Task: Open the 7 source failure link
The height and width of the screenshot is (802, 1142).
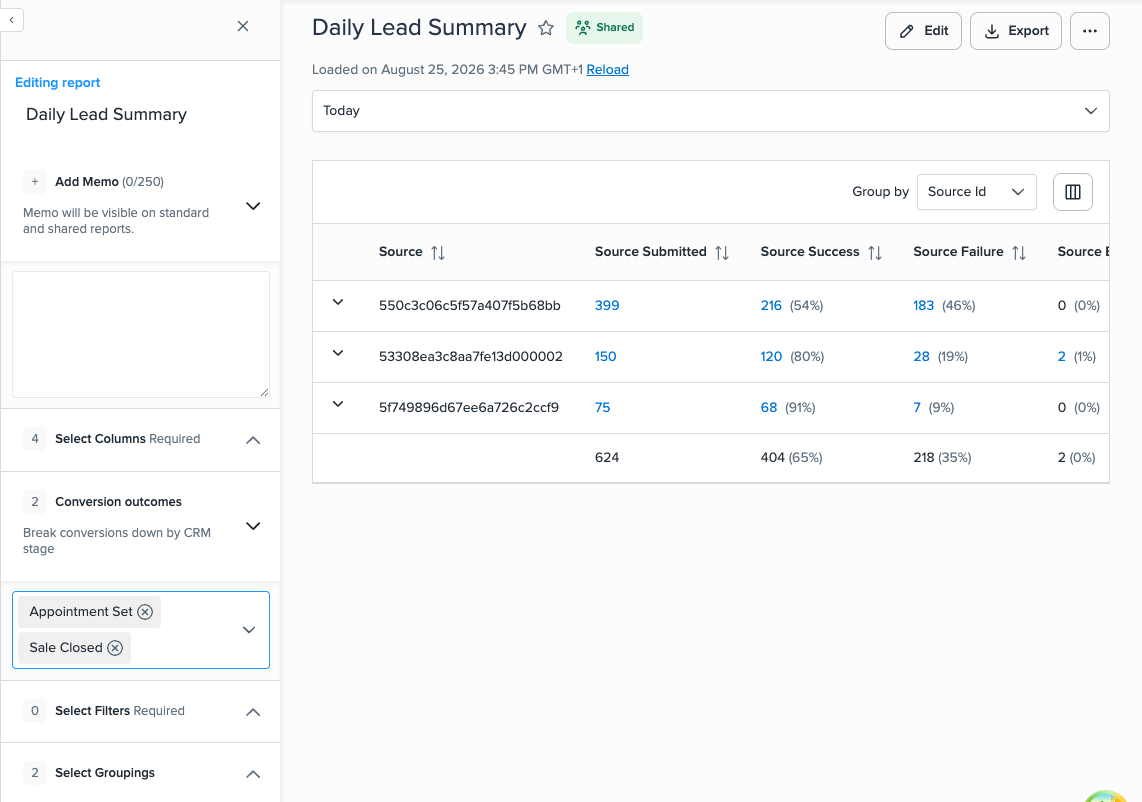Action: click(x=917, y=408)
